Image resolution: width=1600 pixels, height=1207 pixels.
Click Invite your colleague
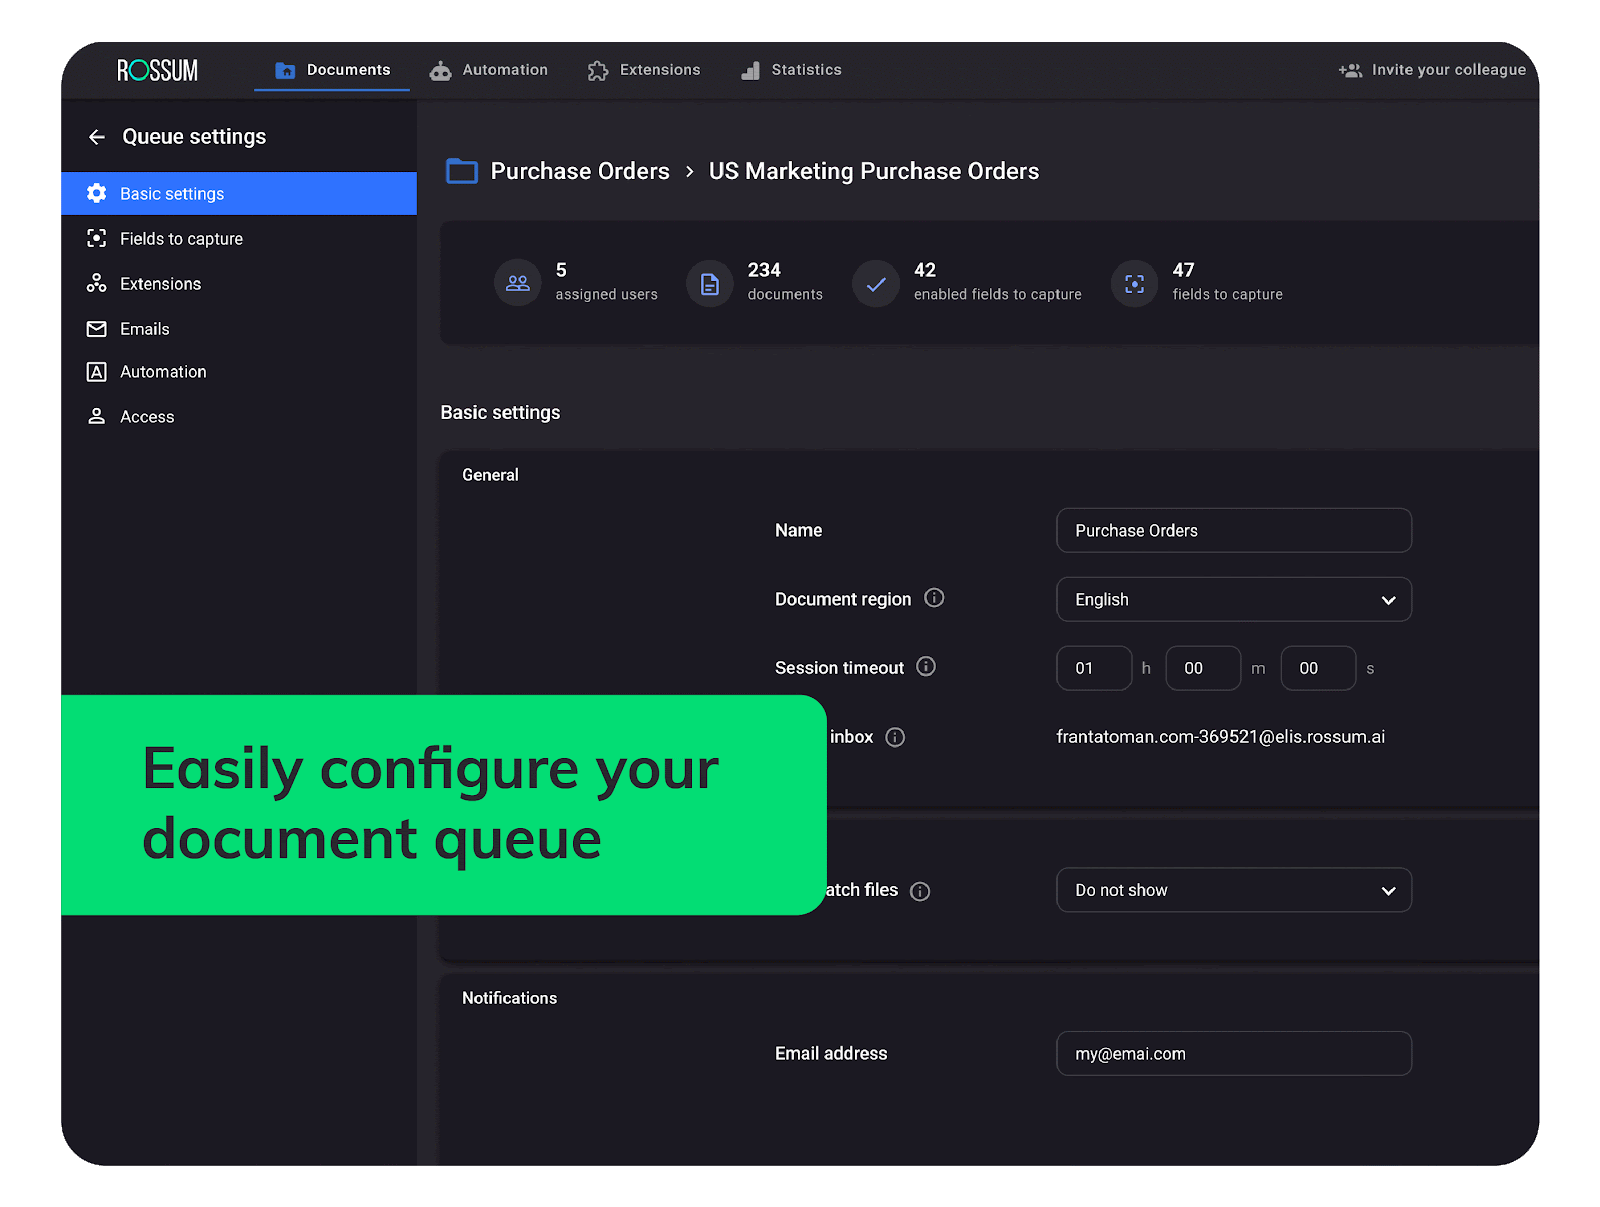pyautogui.click(x=1432, y=70)
